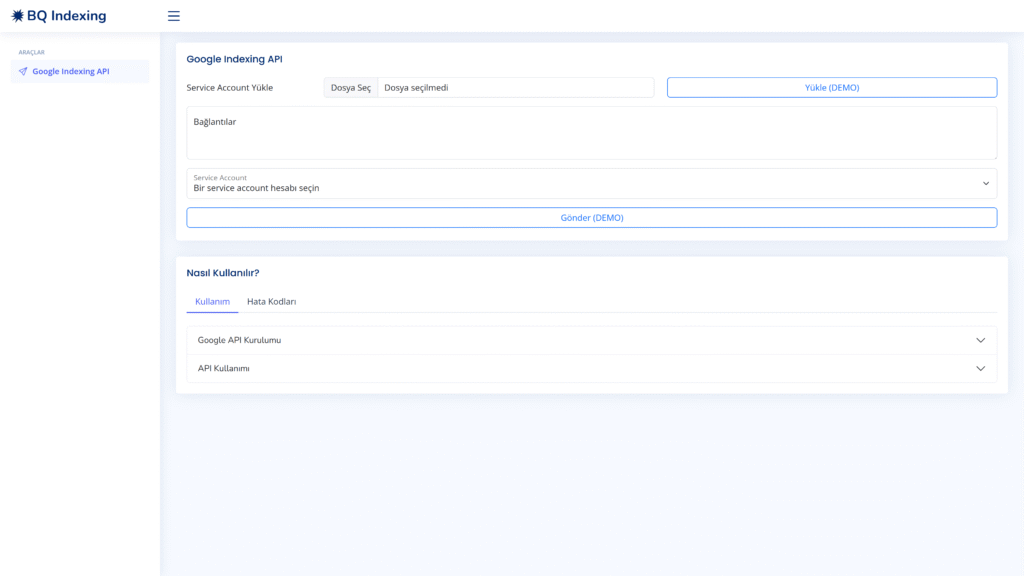Open the Service Account dropdown
Screen dimensions: 1024x576
pos(592,184)
